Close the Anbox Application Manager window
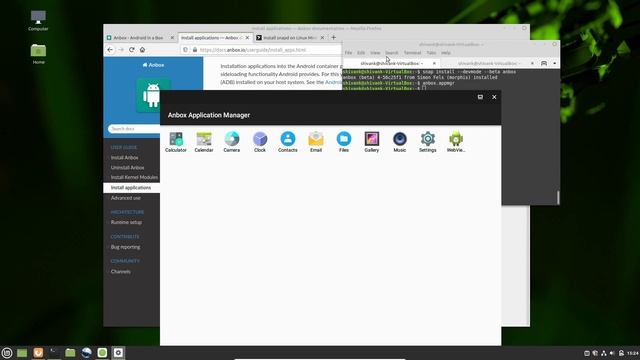This screenshot has height=360, width=640. (494, 97)
